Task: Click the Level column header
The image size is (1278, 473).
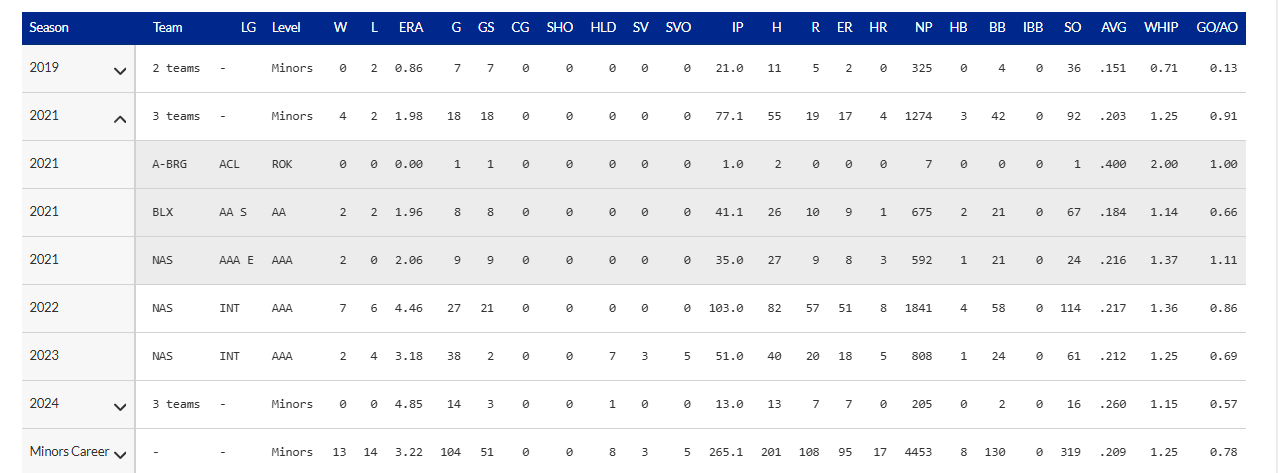Action: (286, 28)
